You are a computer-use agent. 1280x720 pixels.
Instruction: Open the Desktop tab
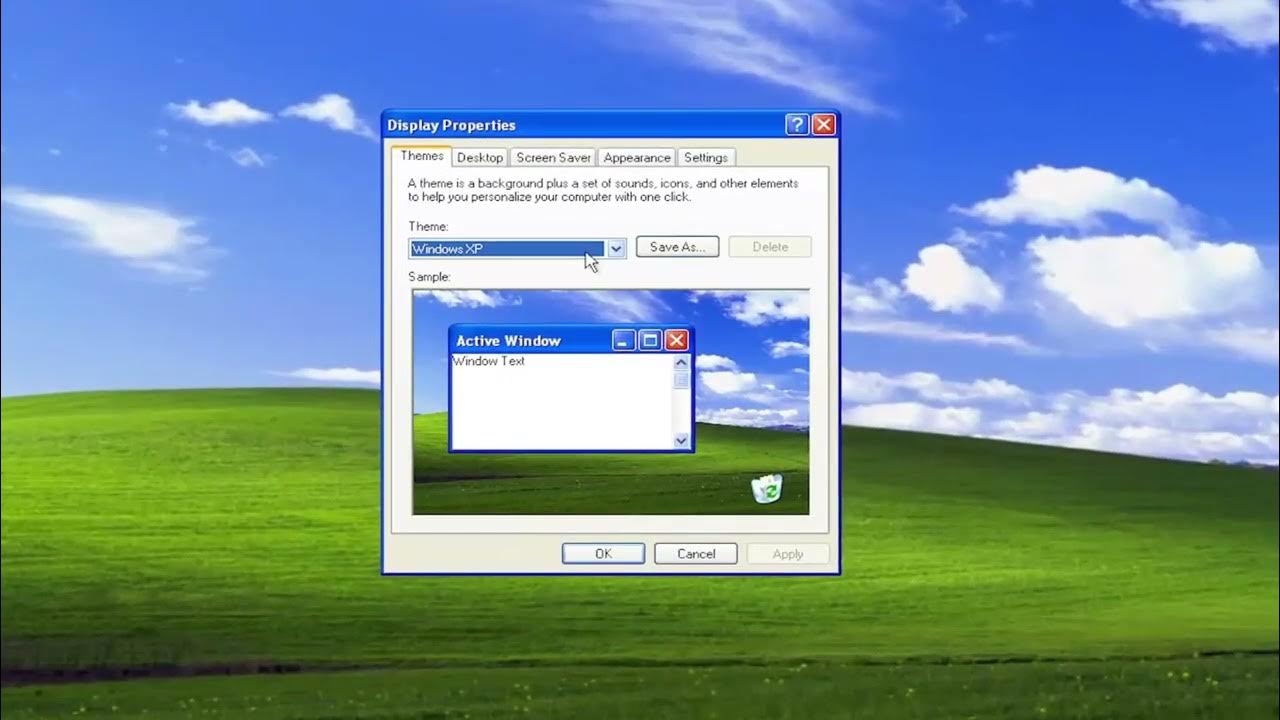[480, 158]
